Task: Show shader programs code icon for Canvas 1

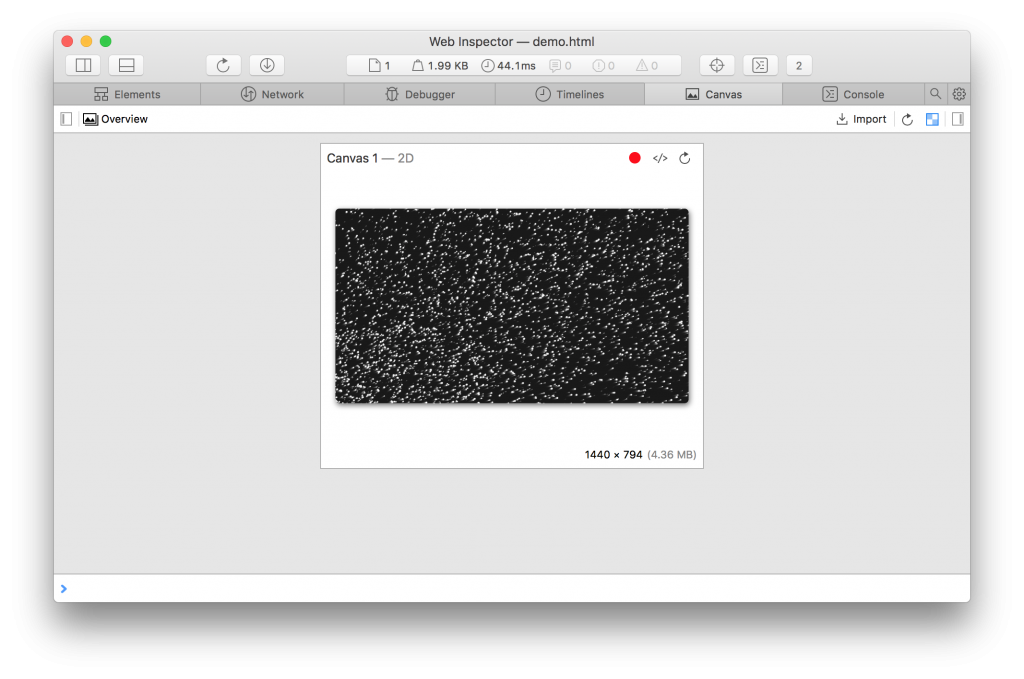Action: click(660, 158)
